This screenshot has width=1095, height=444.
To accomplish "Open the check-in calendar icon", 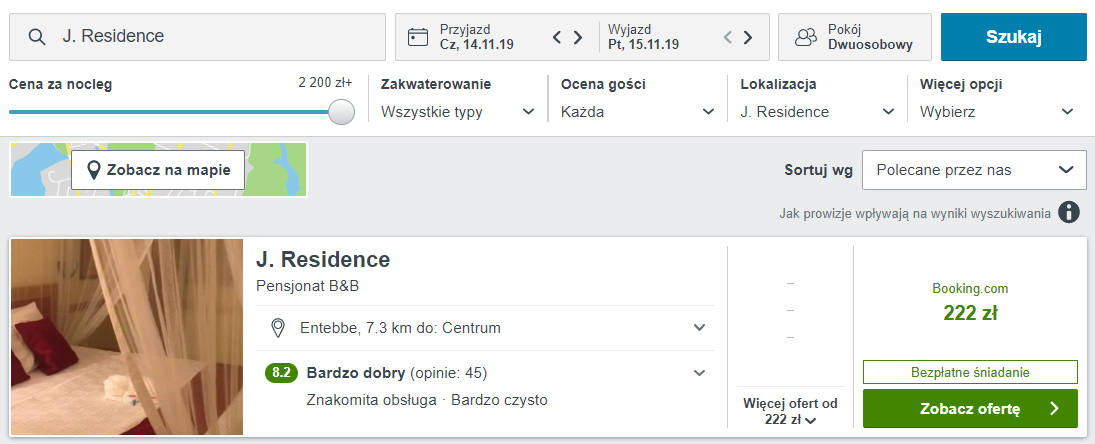I will 418,37.
